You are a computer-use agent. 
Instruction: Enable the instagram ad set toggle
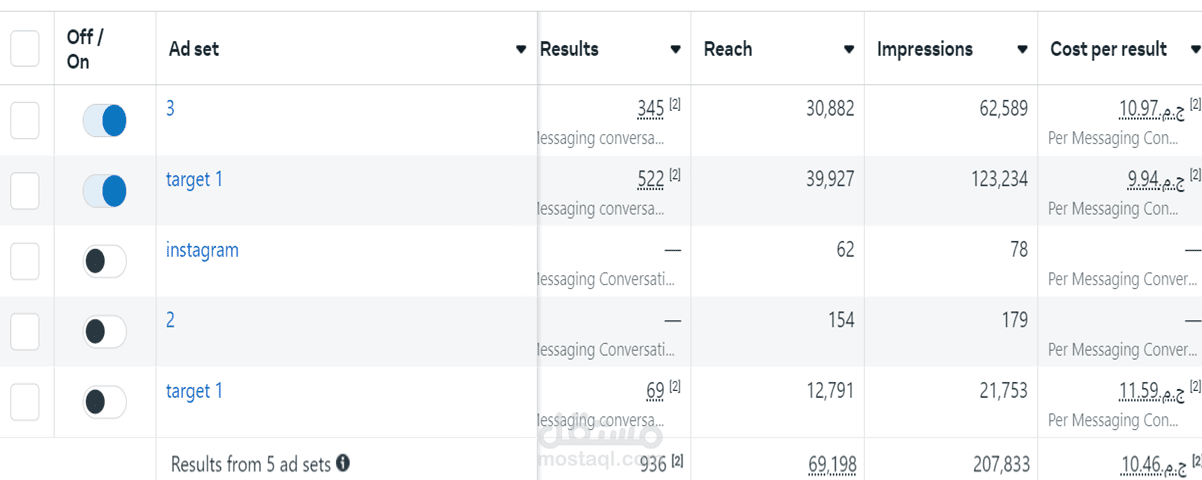[104, 261]
